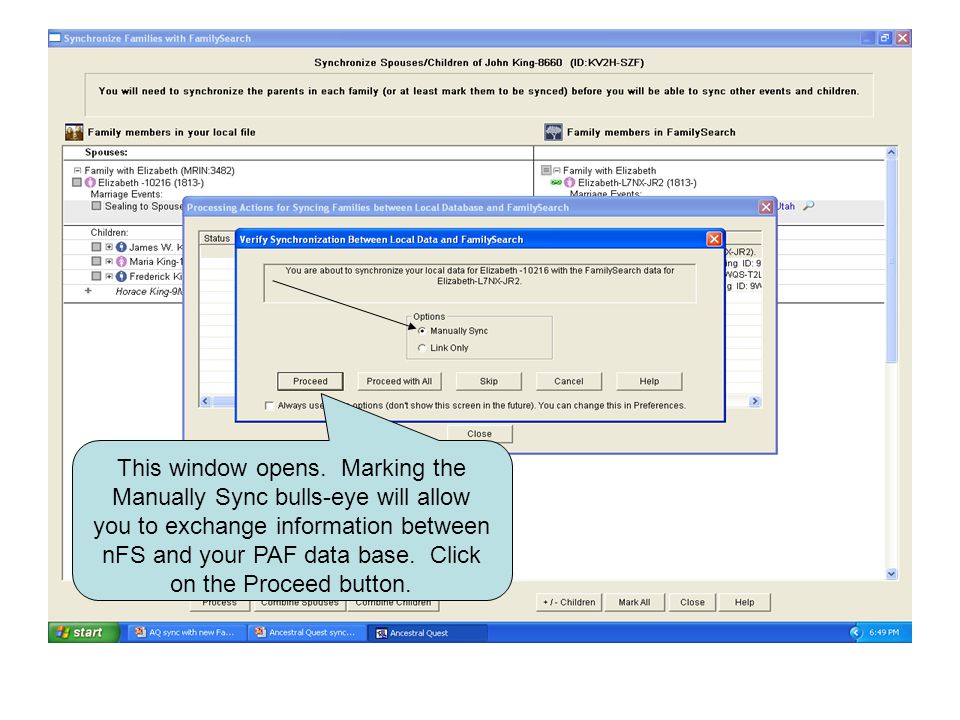Expand the Frederick child entry
The width and height of the screenshot is (960, 720).
pyautogui.click(x=109, y=276)
